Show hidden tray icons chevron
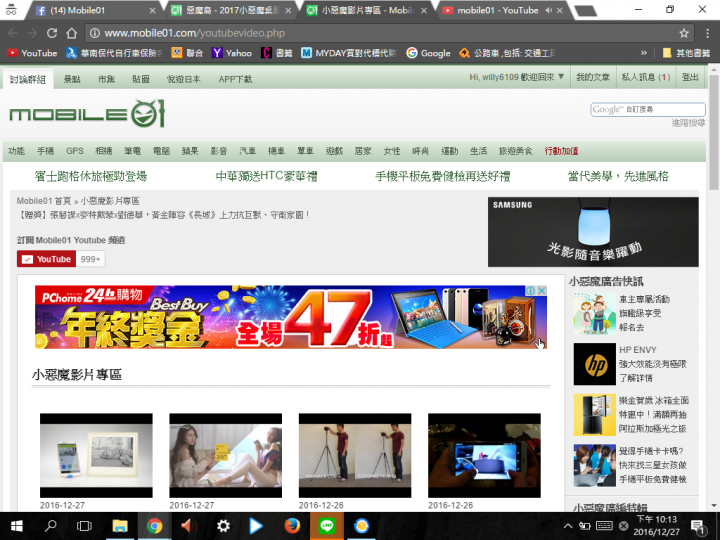720x540 pixels. pyautogui.click(x=568, y=526)
